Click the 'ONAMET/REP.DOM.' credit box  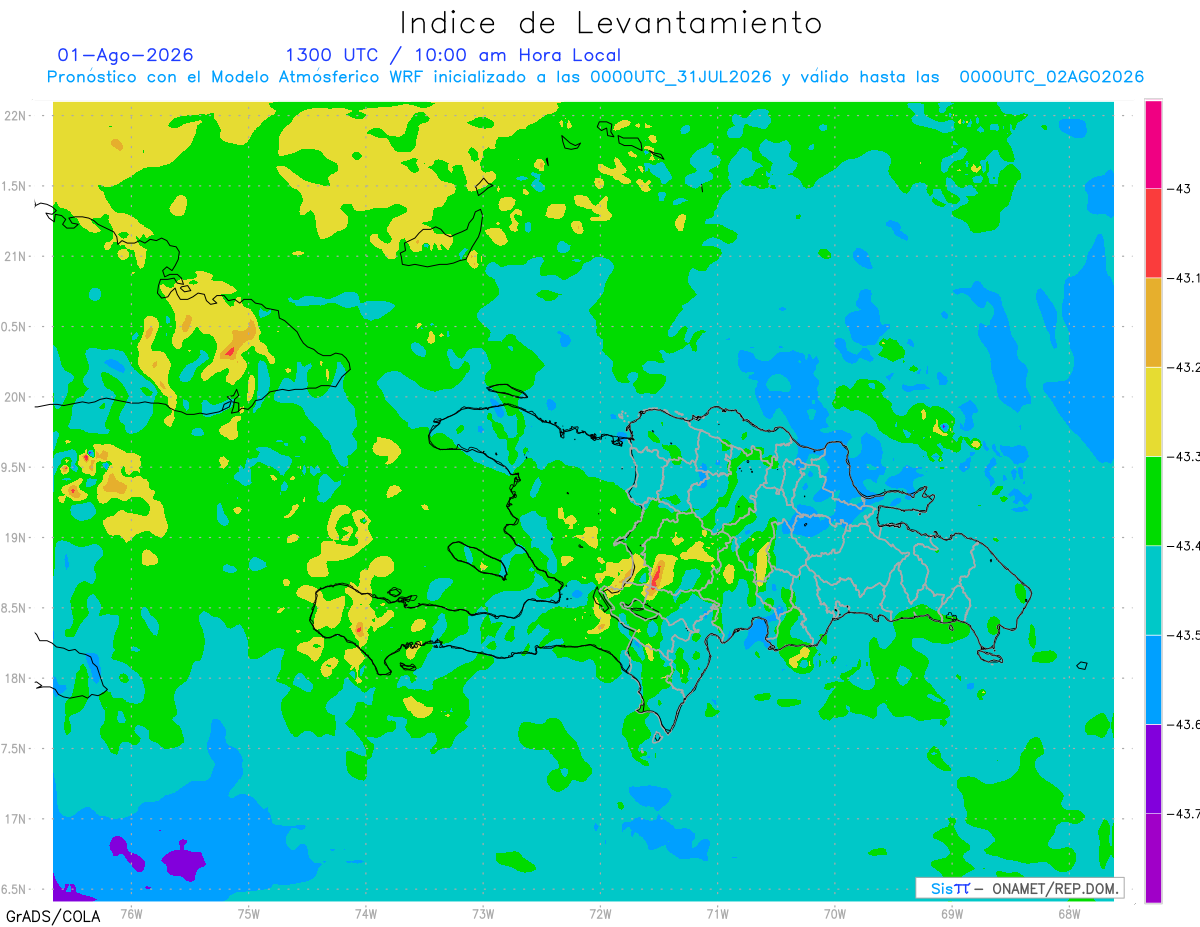[x=1020, y=888]
